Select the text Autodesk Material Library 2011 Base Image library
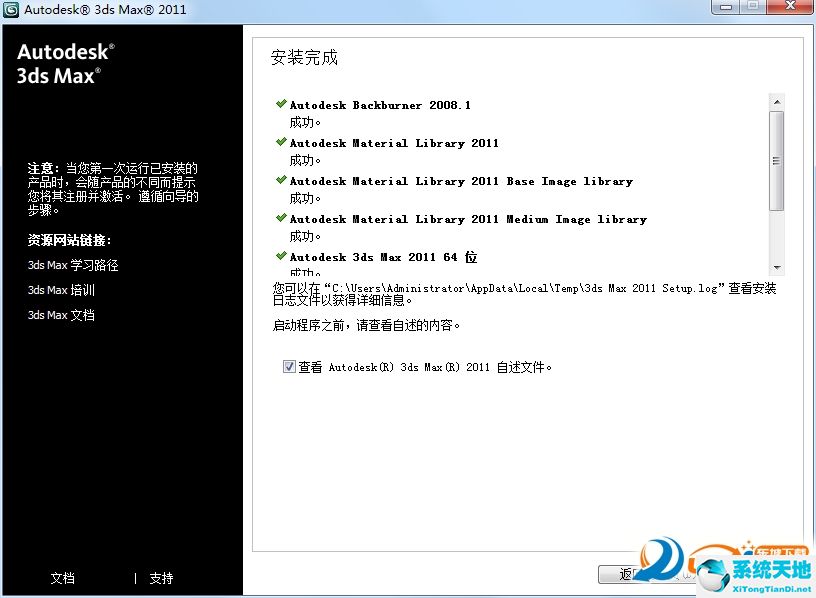 [461, 181]
